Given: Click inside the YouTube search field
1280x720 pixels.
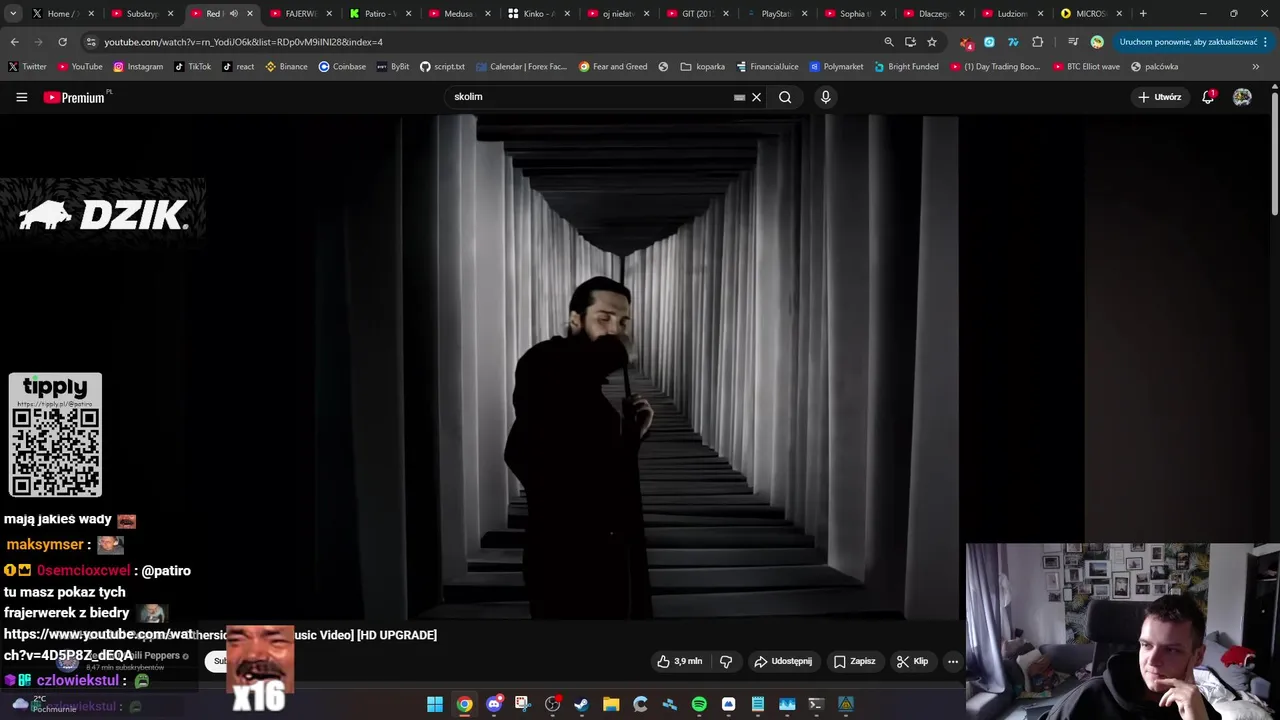Looking at the screenshot, I should pyautogui.click(x=590, y=97).
